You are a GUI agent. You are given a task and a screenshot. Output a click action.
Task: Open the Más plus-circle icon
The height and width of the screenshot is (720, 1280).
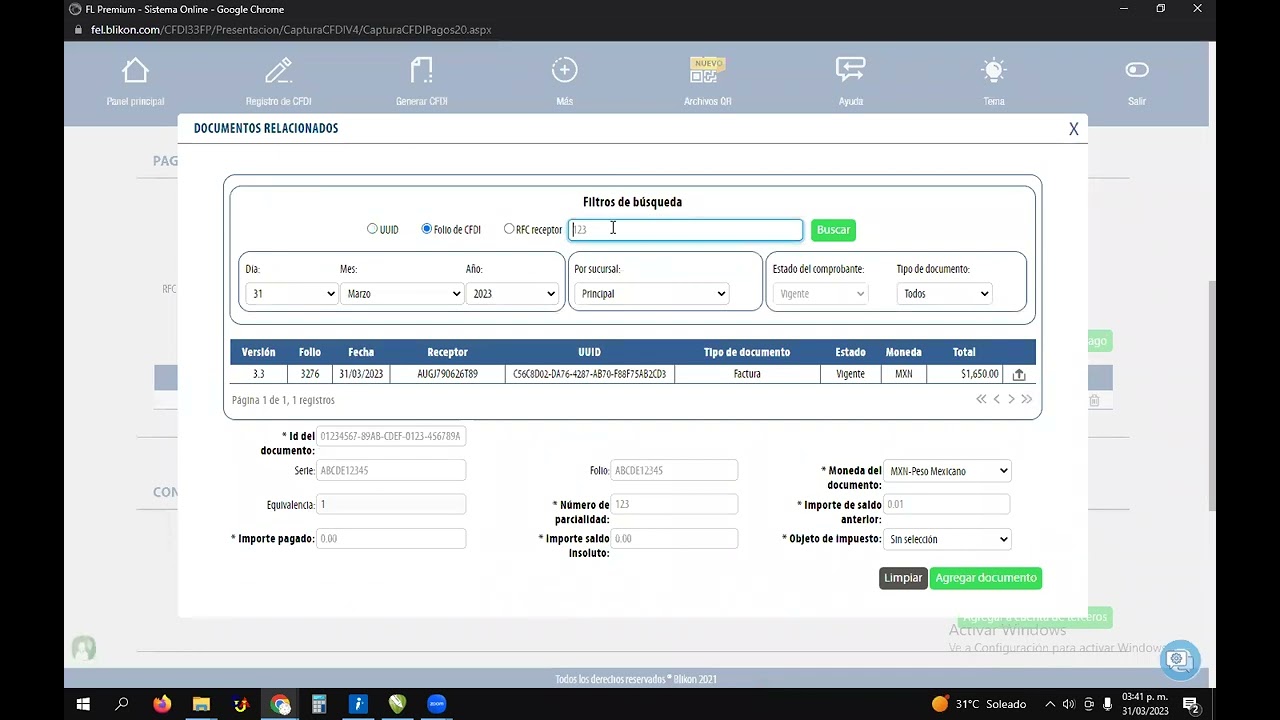point(564,70)
